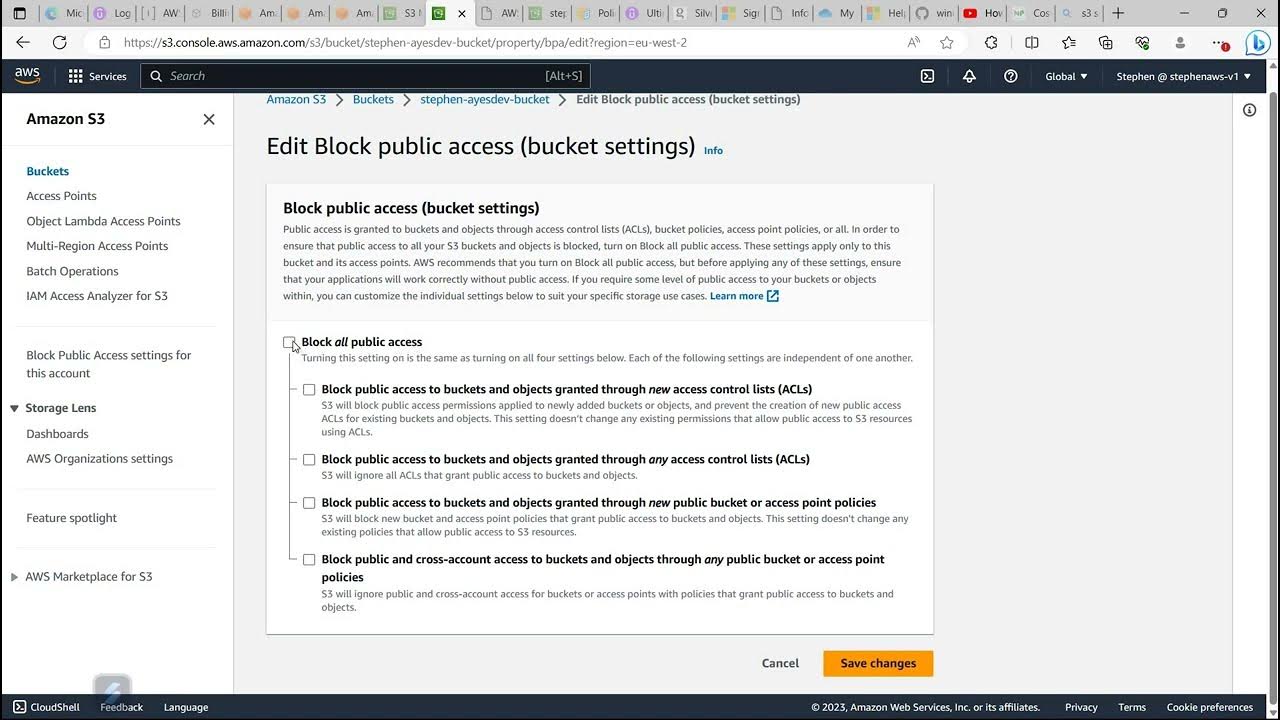Open Storage Lens Dashboards
This screenshot has width=1280, height=720.
click(x=58, y=434)
